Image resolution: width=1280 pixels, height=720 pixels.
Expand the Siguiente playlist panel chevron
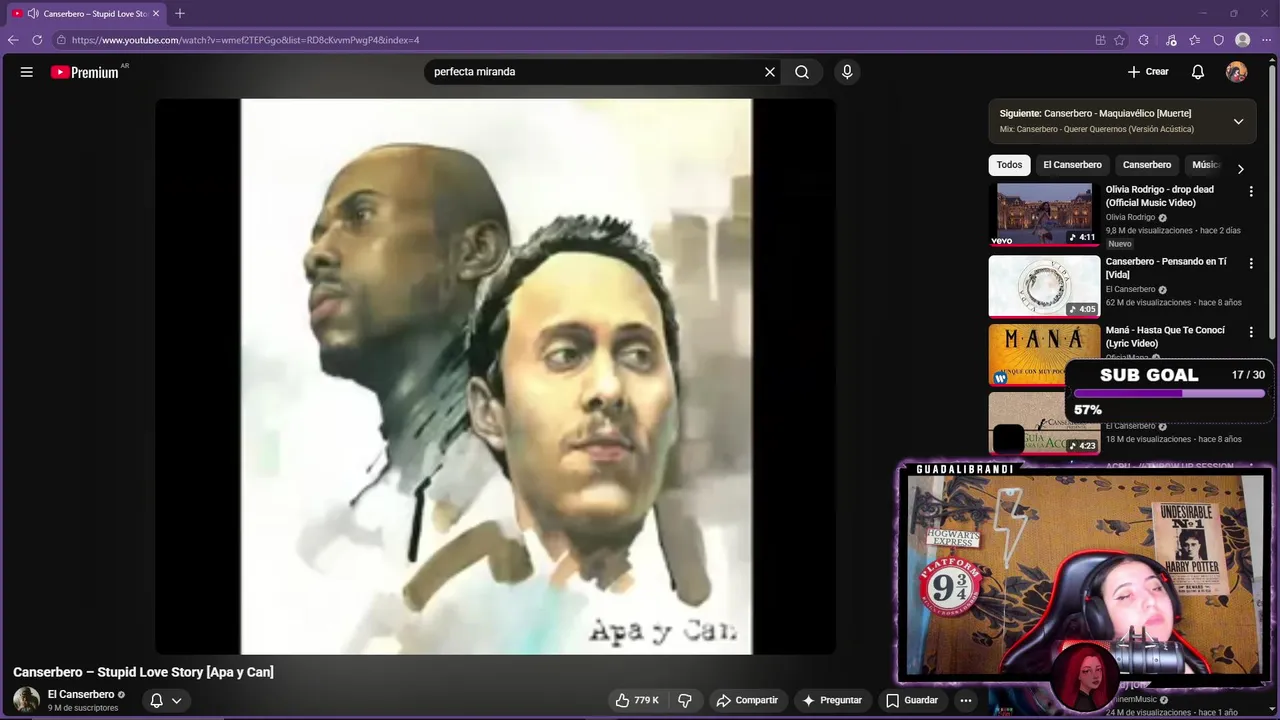point(1238,121)
